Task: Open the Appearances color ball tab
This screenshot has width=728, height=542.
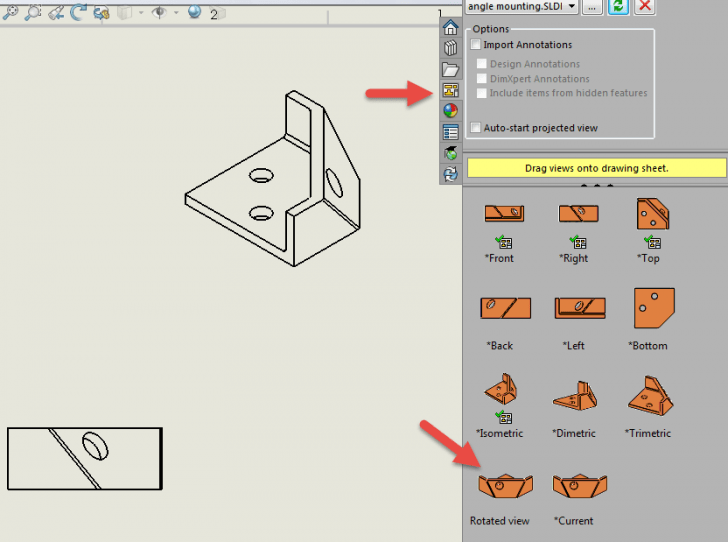Action: 450,111
